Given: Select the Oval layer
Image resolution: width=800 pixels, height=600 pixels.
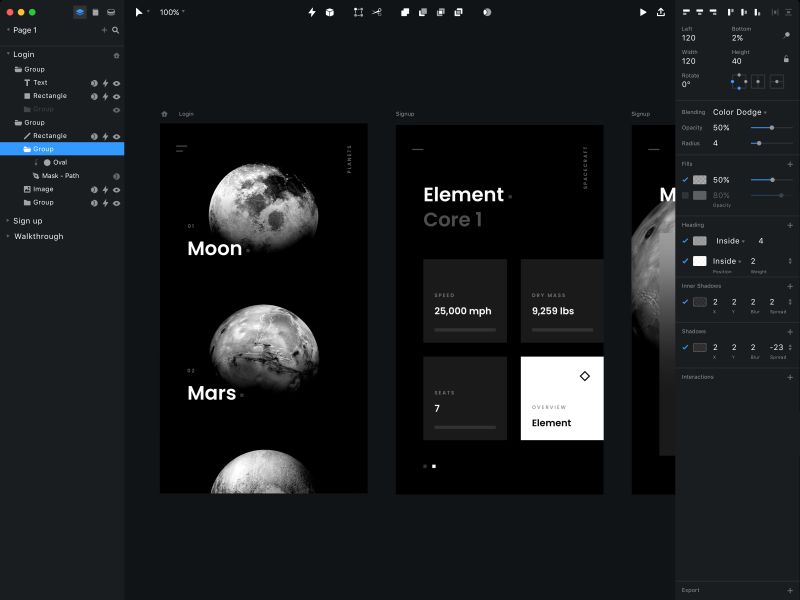Looking at the screenshot, I should [x=62, y=162].
